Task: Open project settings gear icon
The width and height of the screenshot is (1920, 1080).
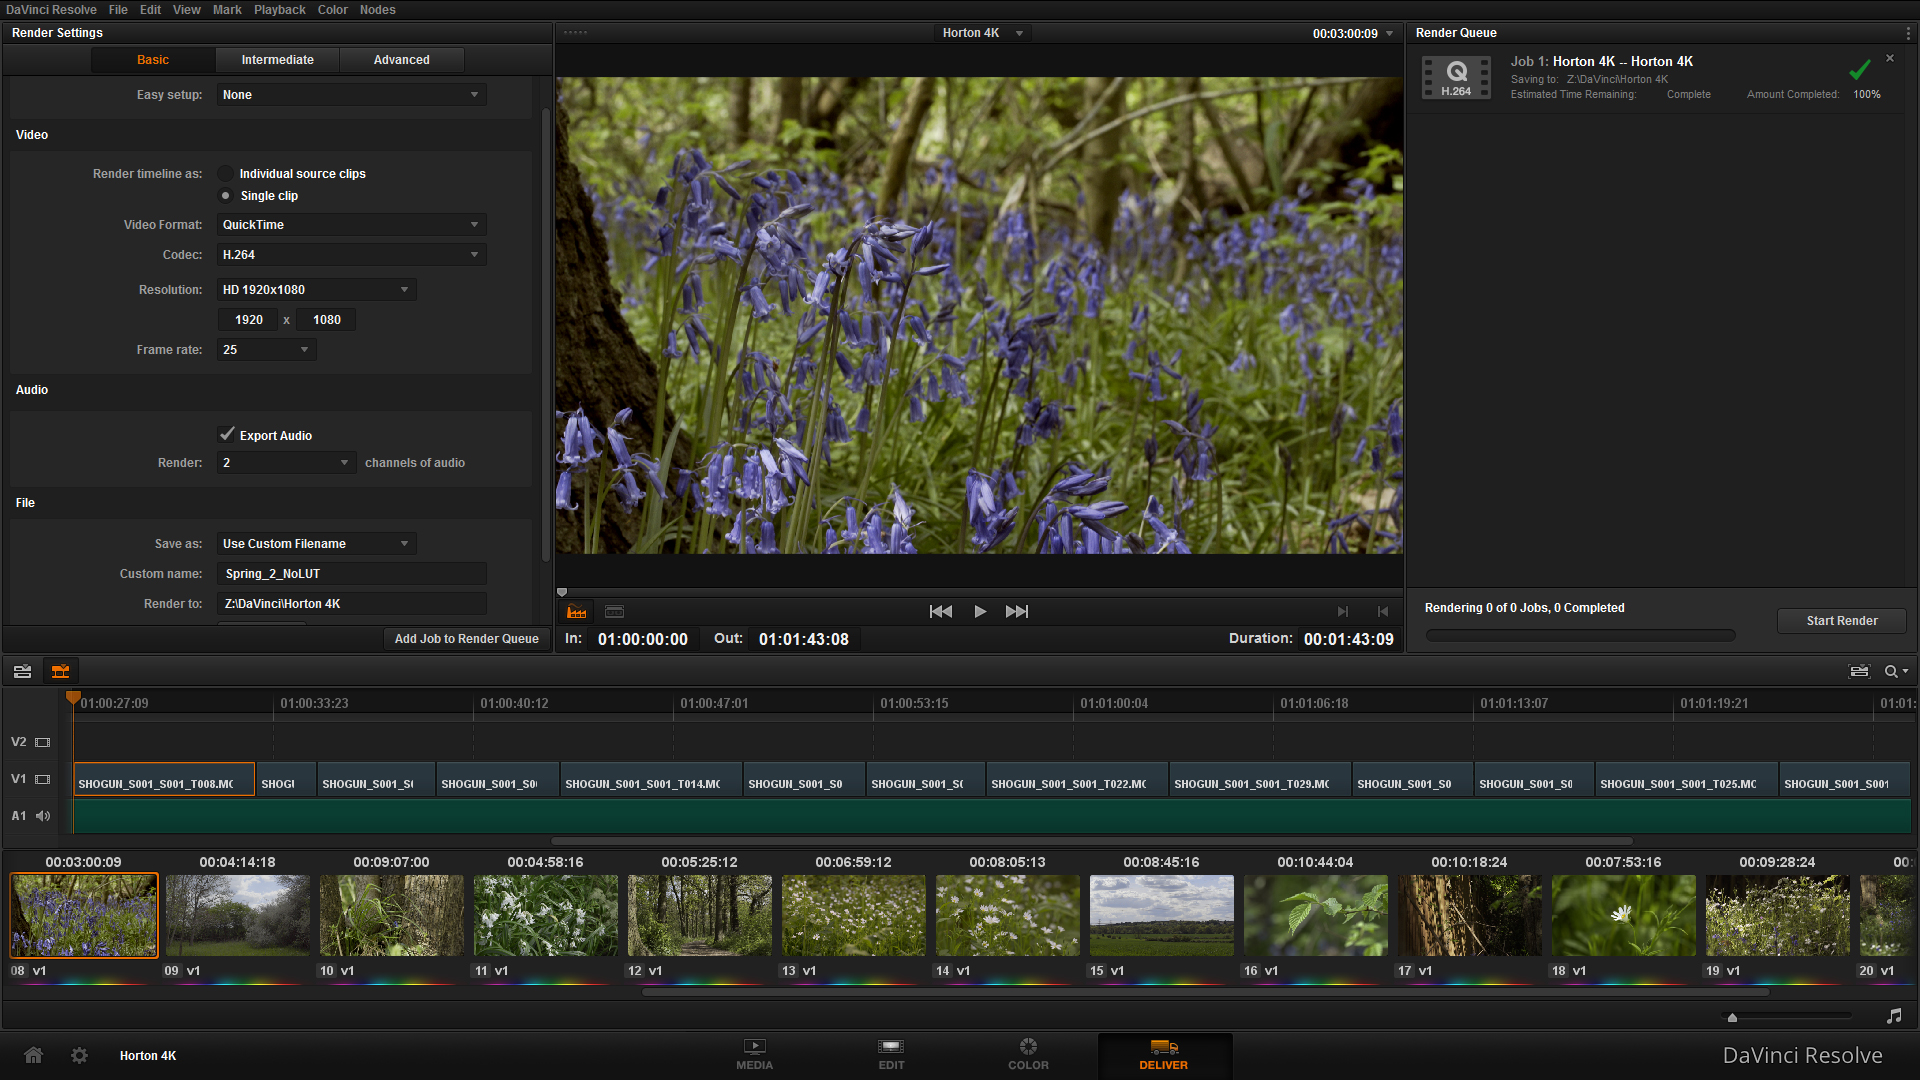Action: 79,1055
